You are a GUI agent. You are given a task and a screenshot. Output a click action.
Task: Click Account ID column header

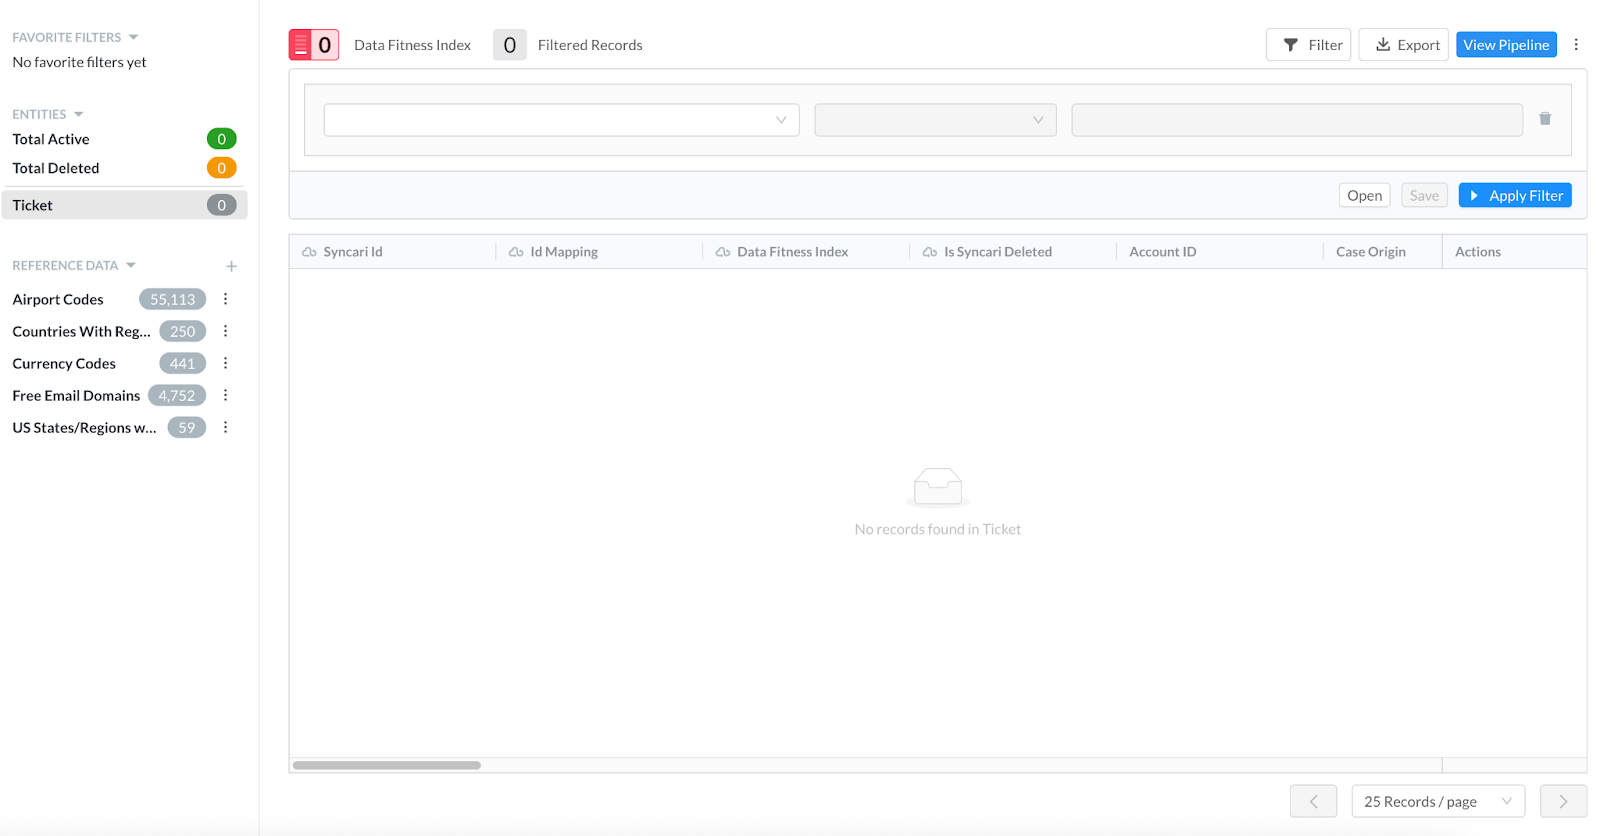point(1162,252)
